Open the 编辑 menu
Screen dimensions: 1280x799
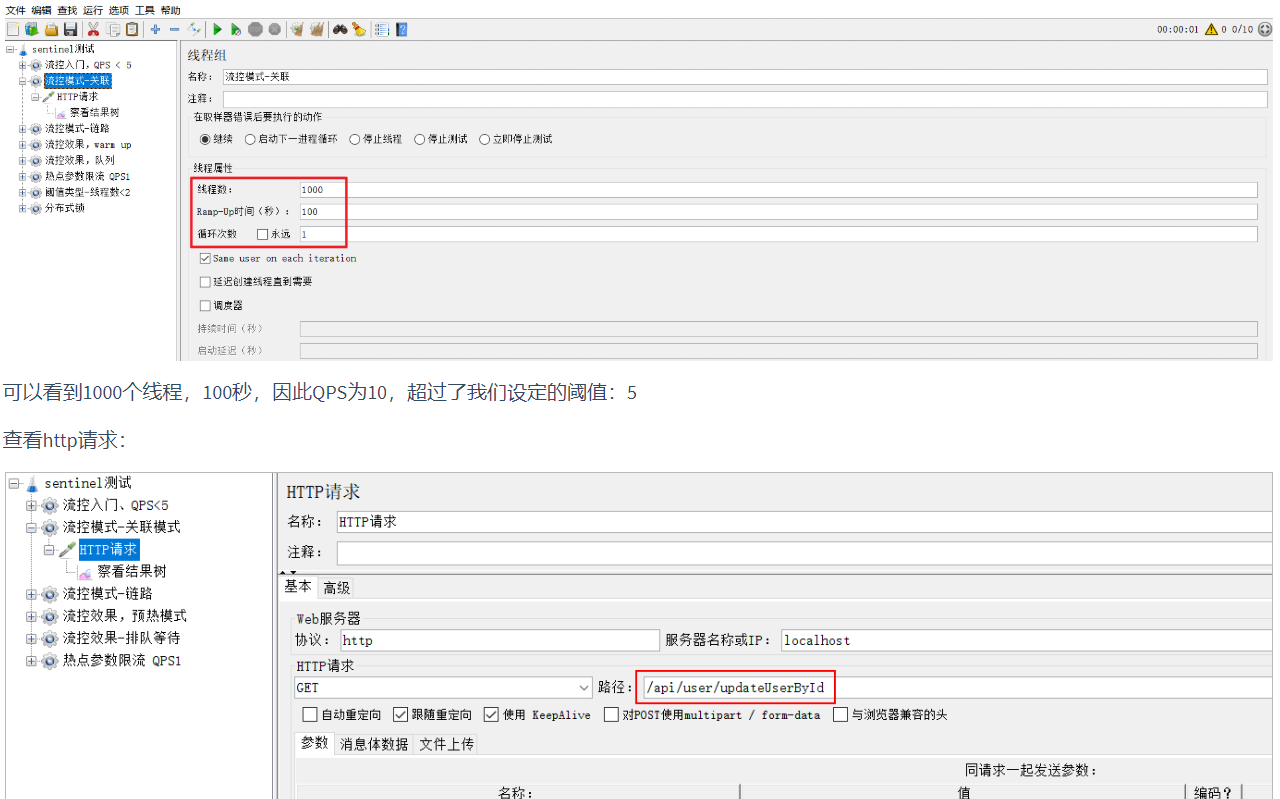click(x=41, y=10)
